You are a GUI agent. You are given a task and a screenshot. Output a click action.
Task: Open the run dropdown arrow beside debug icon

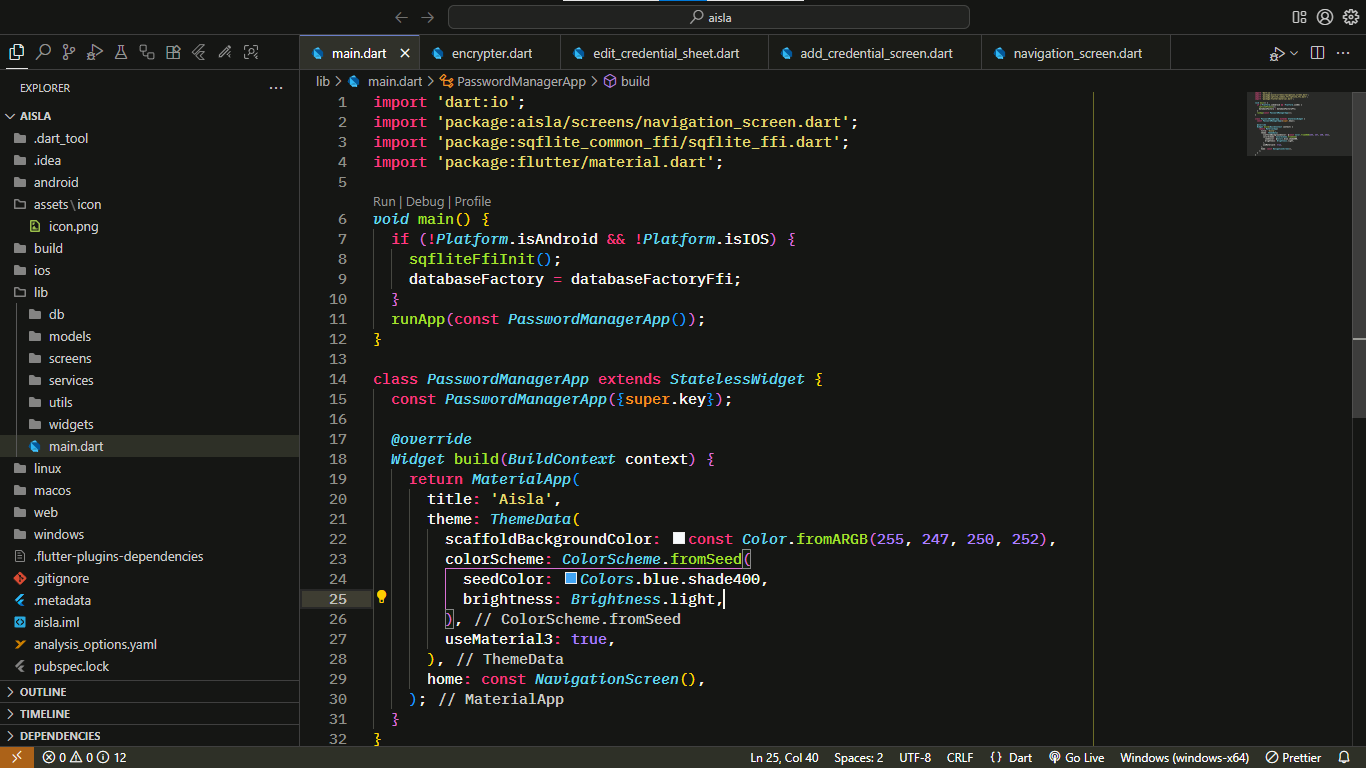tap(1294, 53)
